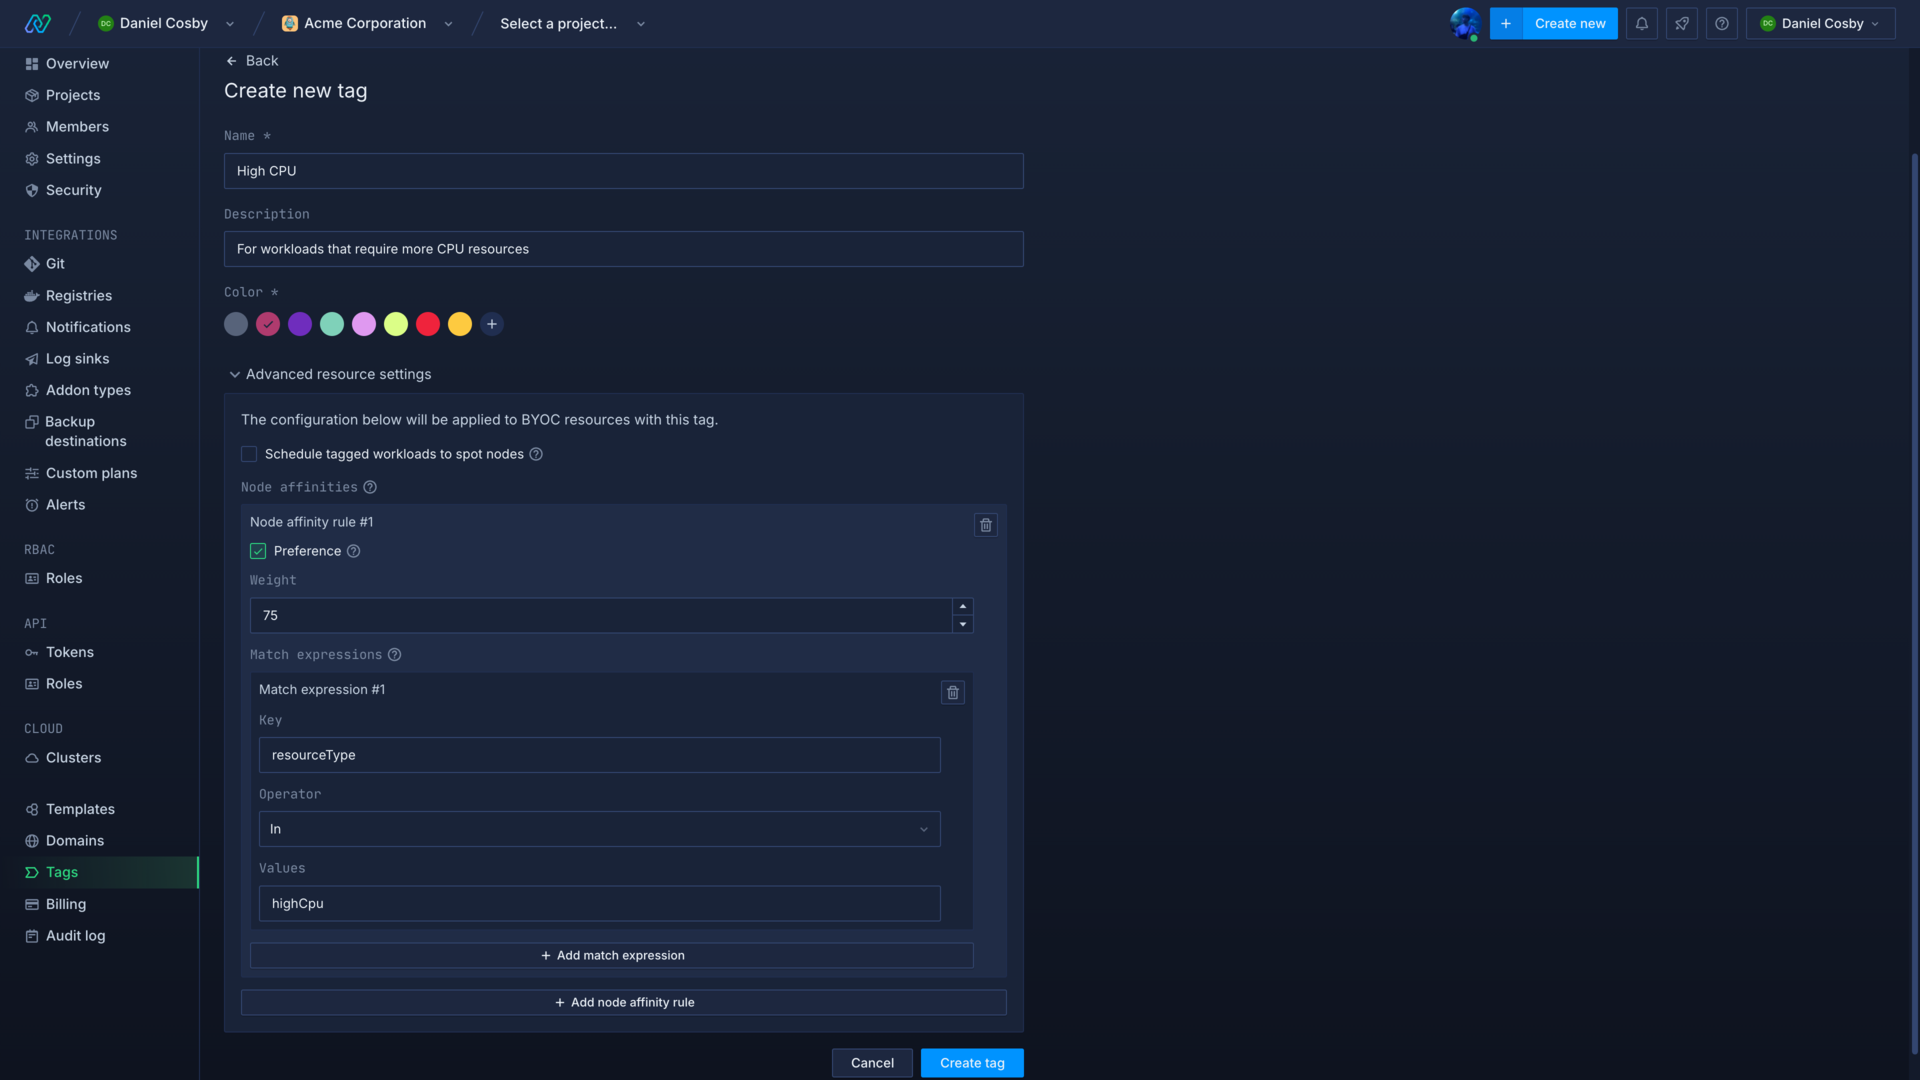Open Daniel Cosby account menu at top right

[x=1820, y=23]
